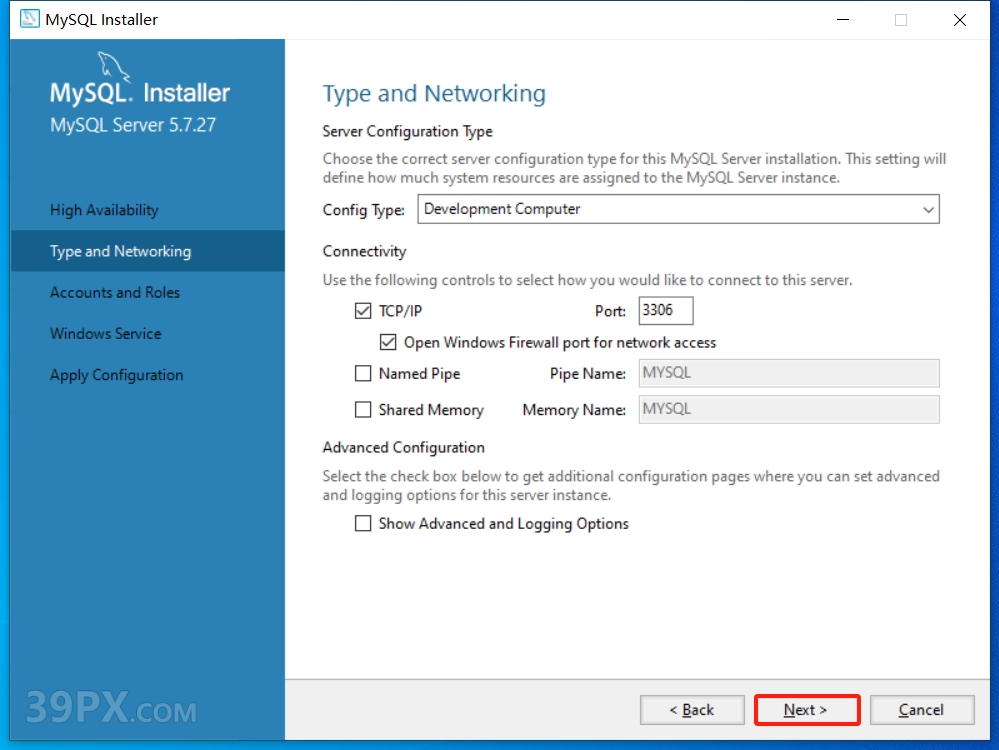Screen dimensions: 999x750
Task: Click the Pipe Name text field
Action: pyautogui.click(x=788, y=374)
